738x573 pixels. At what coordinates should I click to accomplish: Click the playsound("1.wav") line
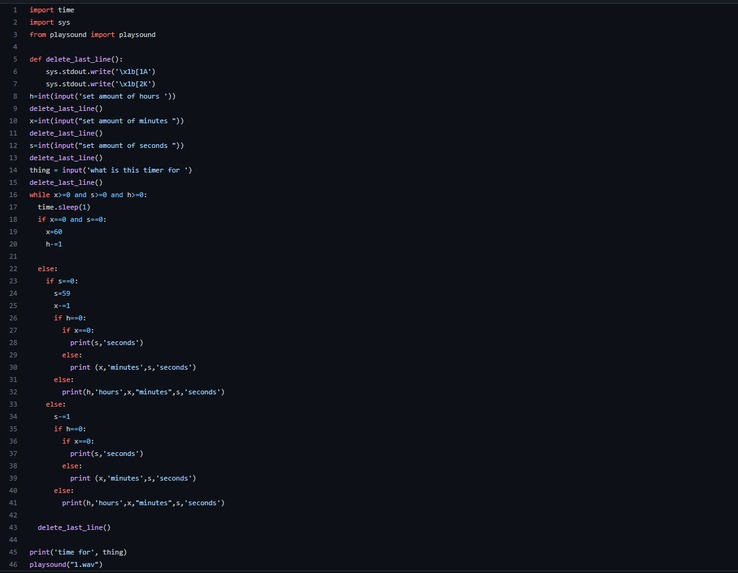(66, 565)
